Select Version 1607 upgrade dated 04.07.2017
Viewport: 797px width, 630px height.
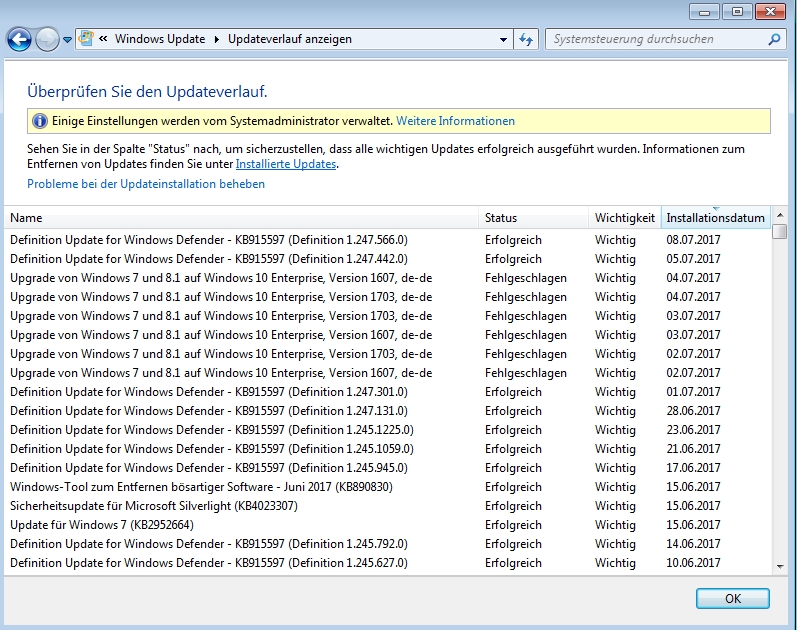pyautogui.click(x=389, y=278)
